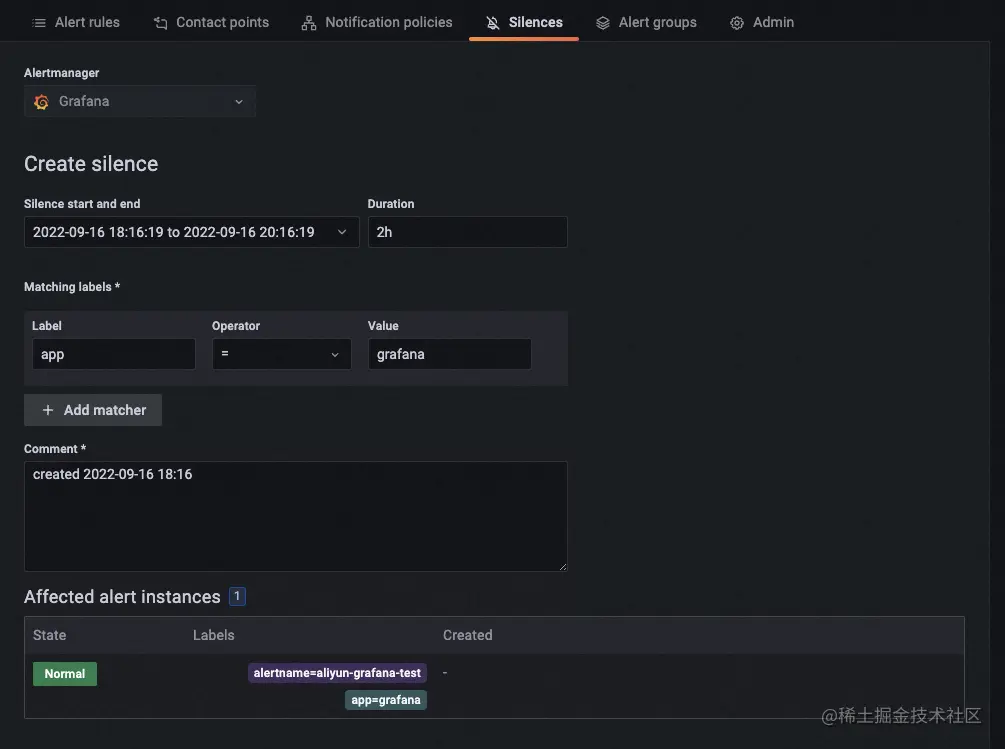
Task: Click the Label field containing app
Action: tap(114, 354)
